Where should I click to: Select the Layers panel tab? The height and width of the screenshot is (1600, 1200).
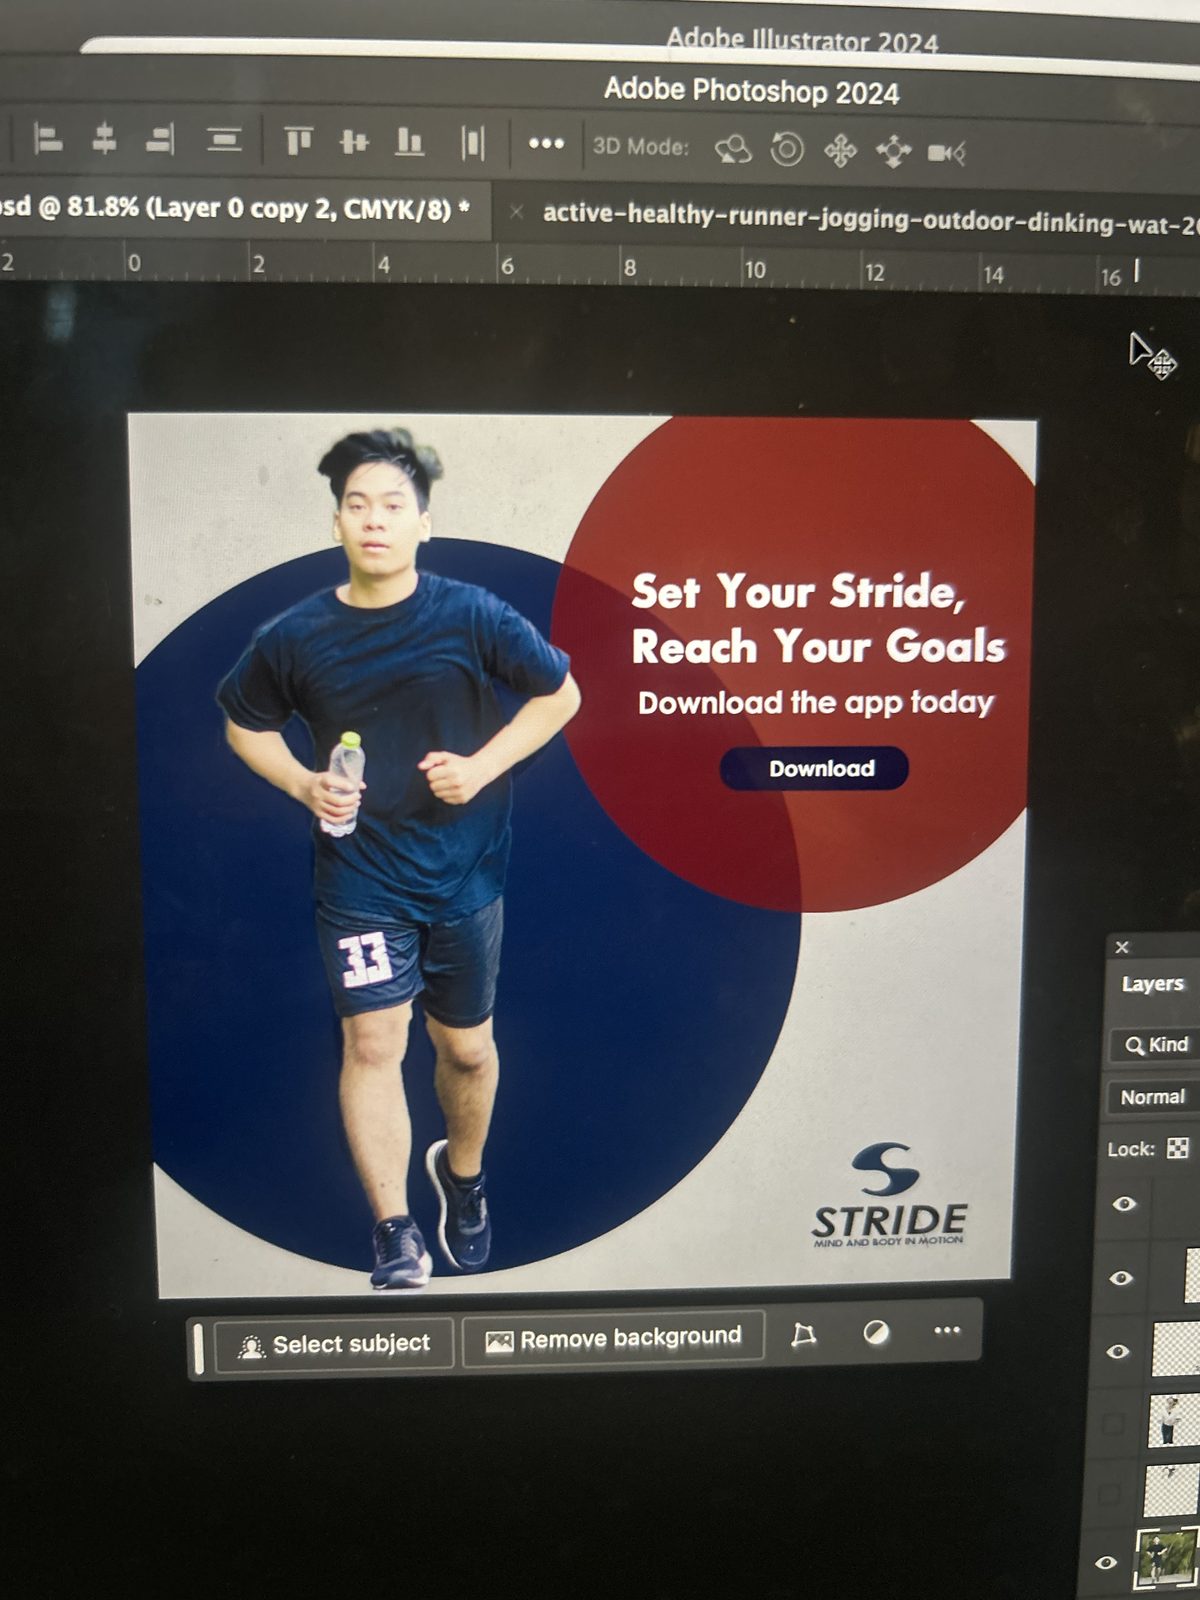pyautogui.click(x=1152, y=984)
